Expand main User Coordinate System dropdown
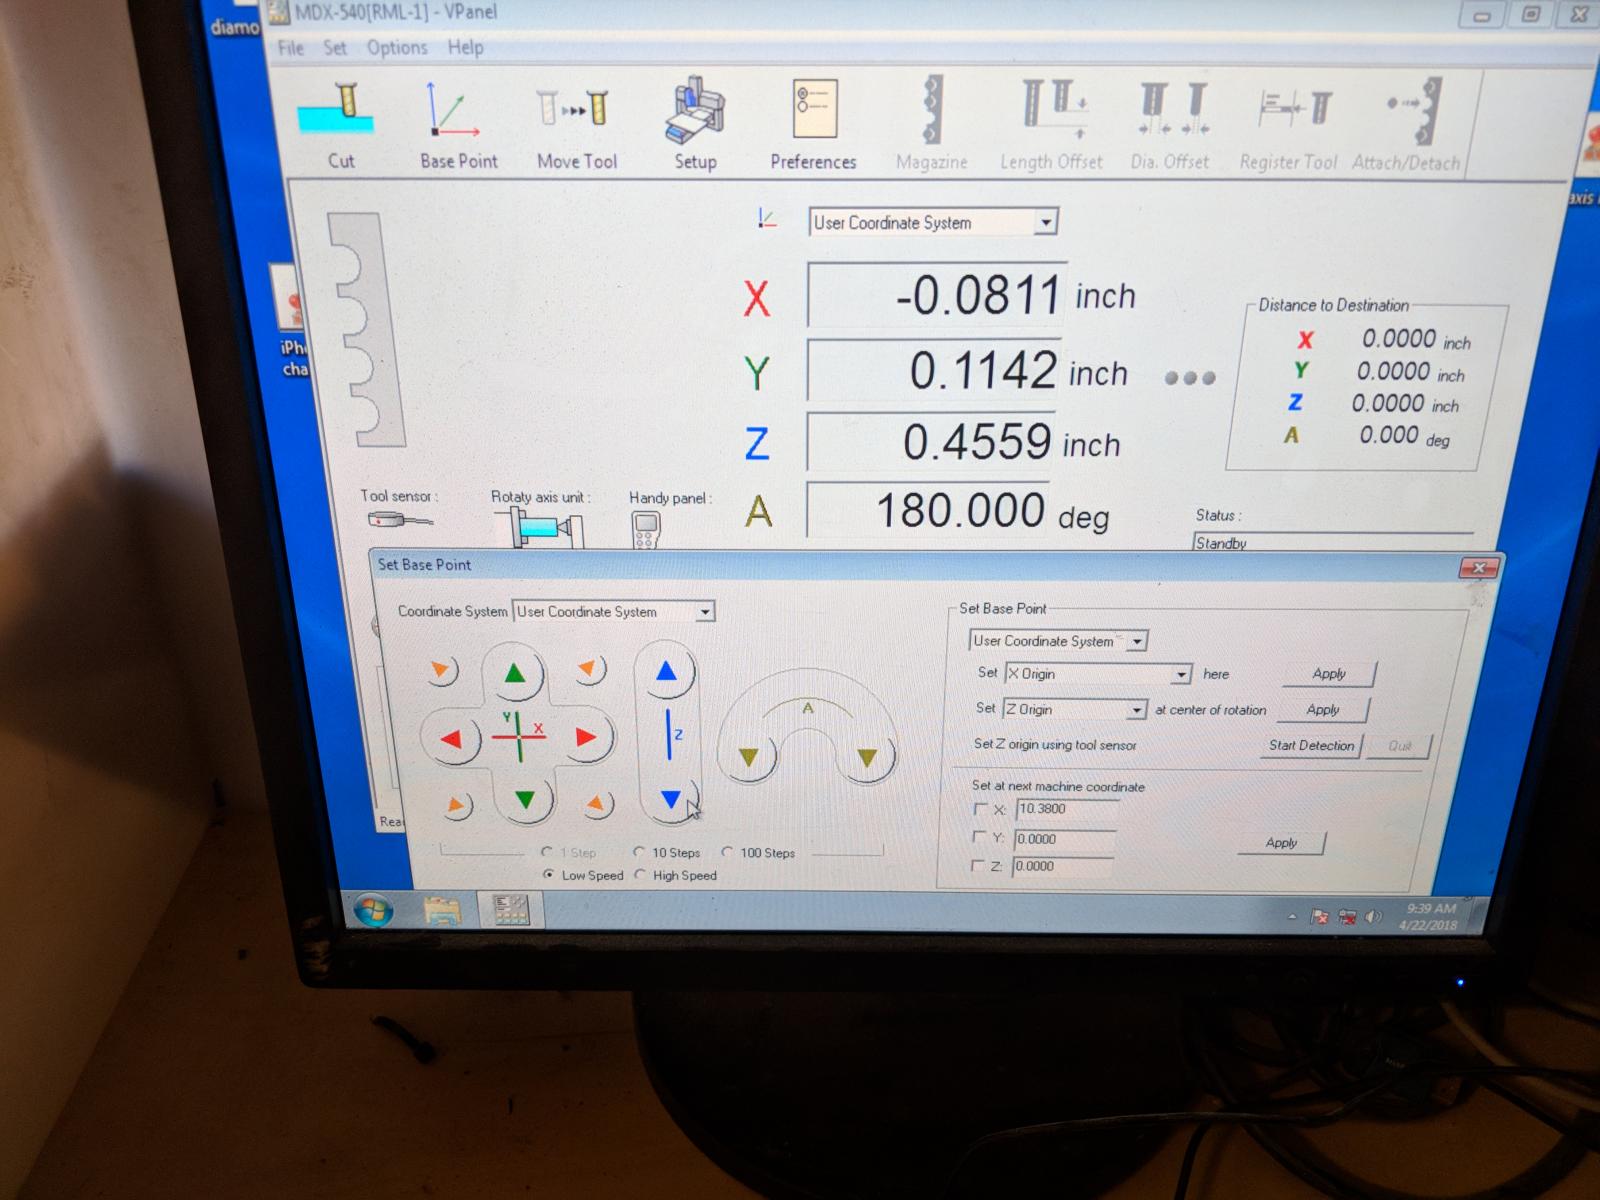This screenshot has height=1200, width=1600. 1045,222
